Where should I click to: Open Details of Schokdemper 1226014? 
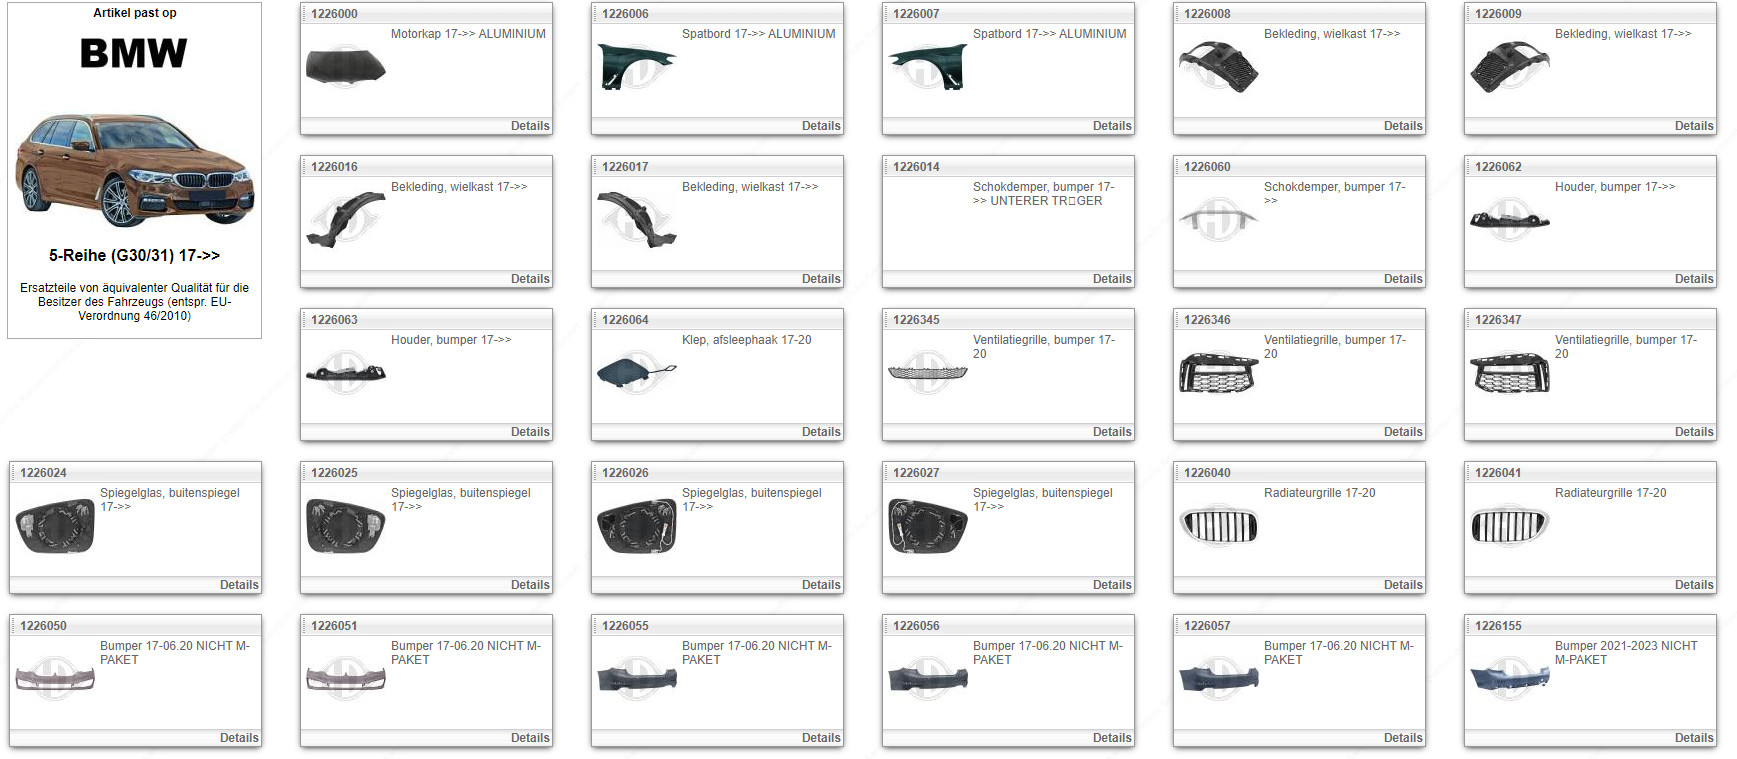[x=1112, y=279]
